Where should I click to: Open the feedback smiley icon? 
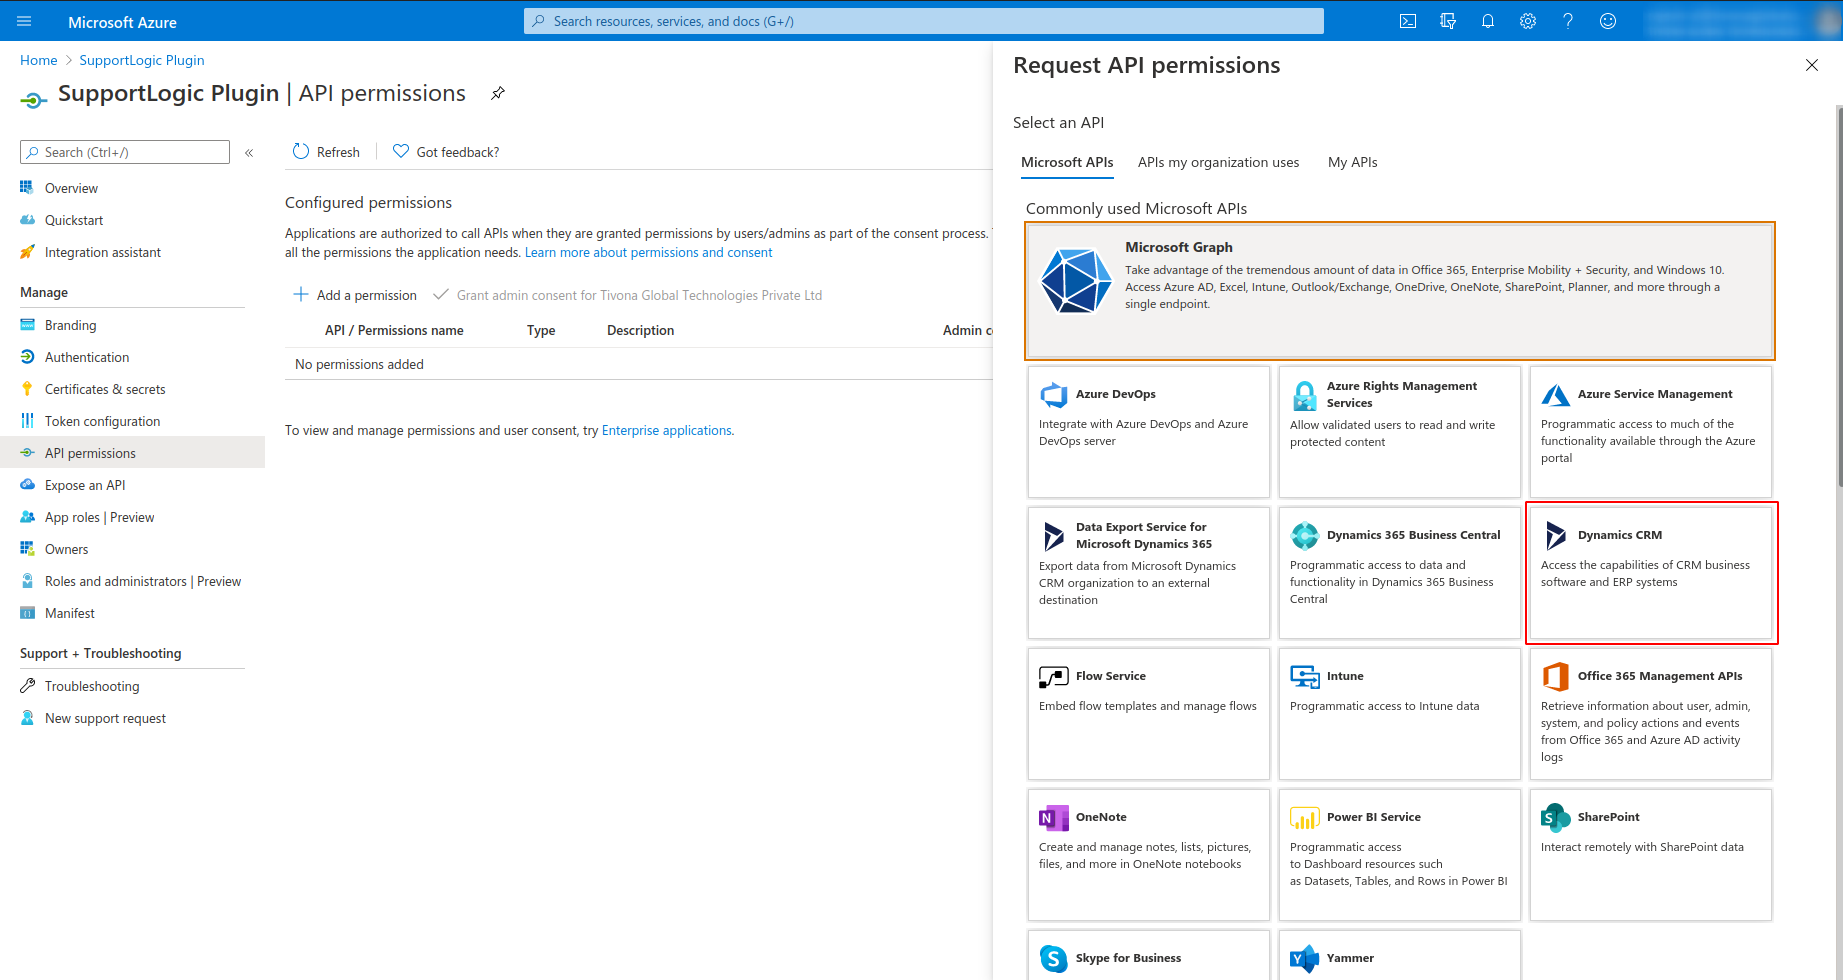click(1608, 21)
